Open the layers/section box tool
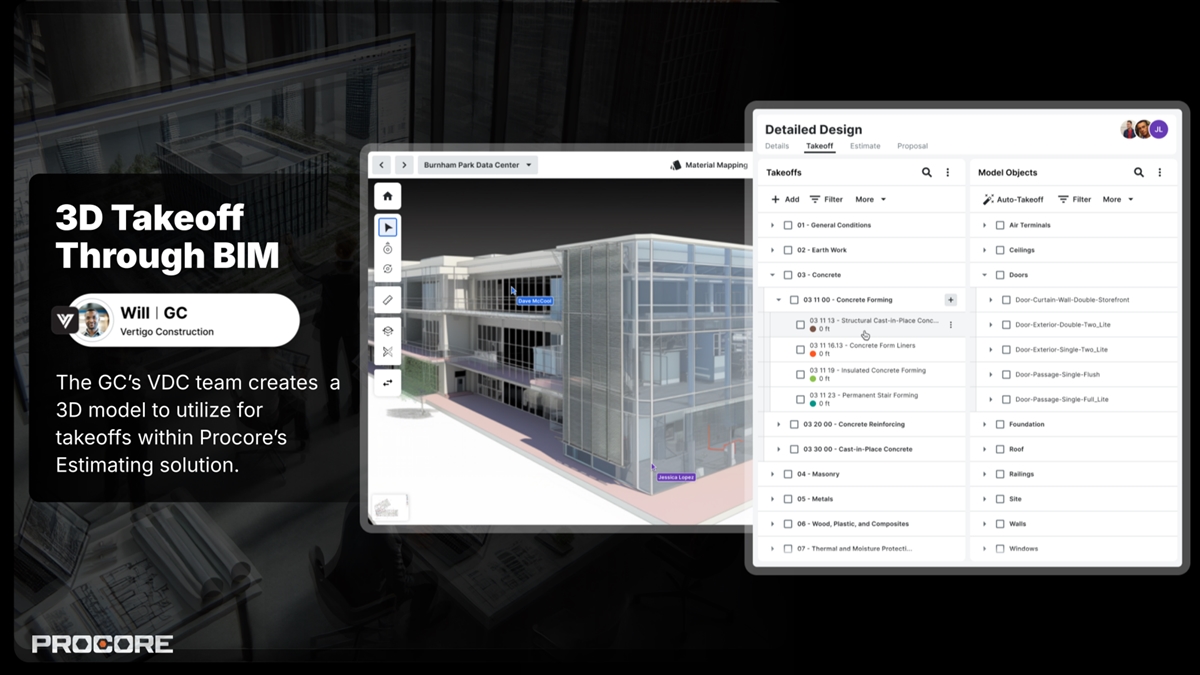1200x675 pixels. pos(388,331)
